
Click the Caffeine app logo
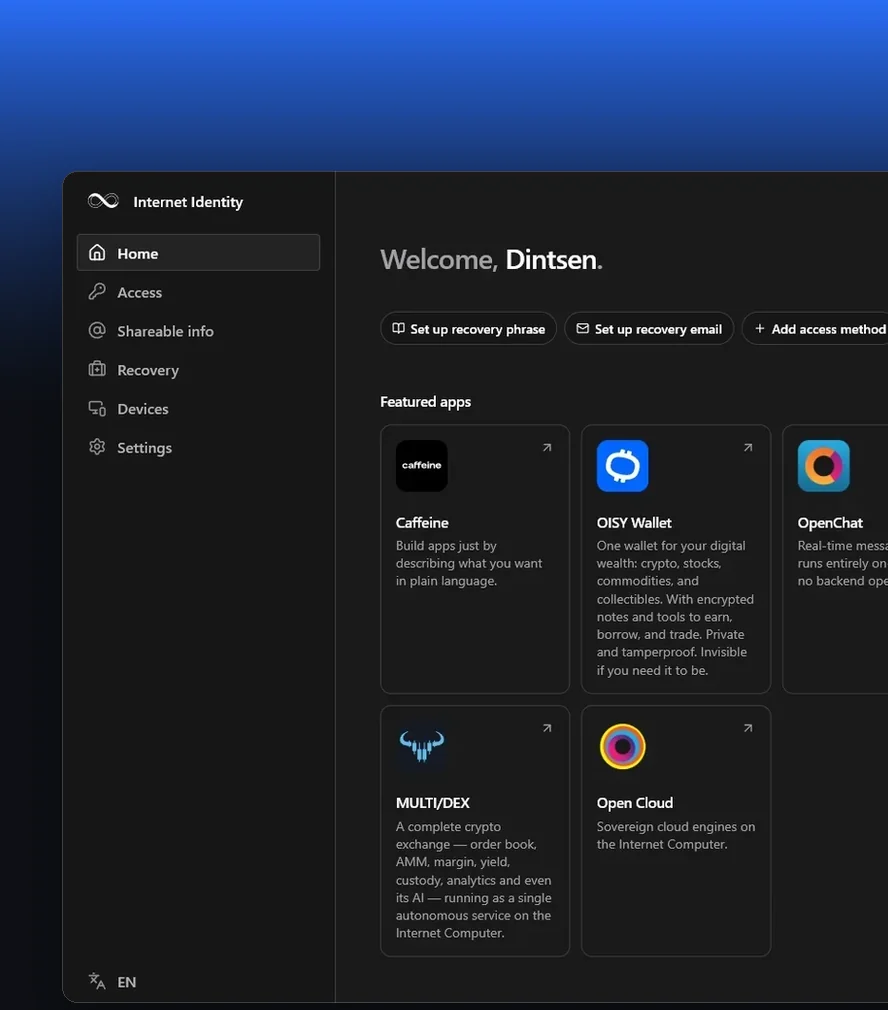click(x=422, y=466)
